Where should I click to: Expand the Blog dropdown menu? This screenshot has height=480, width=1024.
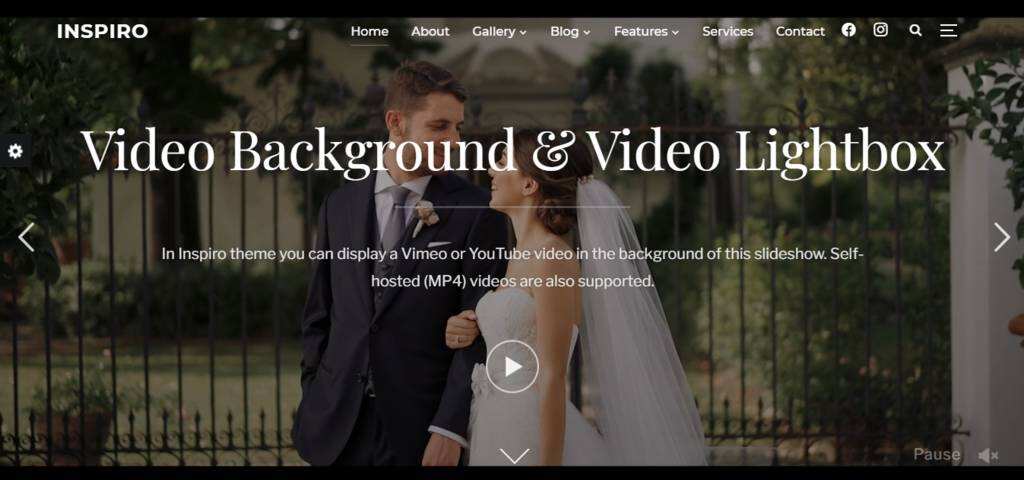click(570, 31)
